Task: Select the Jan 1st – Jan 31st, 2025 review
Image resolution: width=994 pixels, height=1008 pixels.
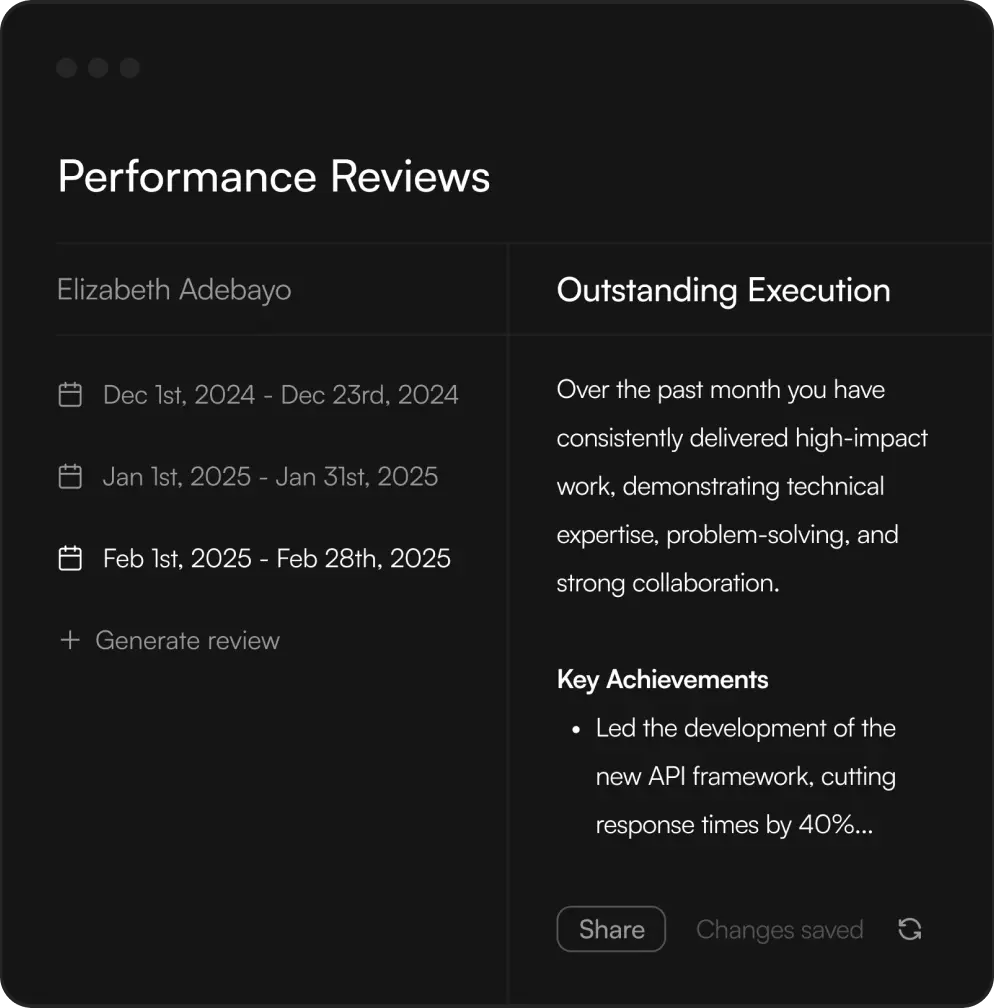Action: pos(270,477)
